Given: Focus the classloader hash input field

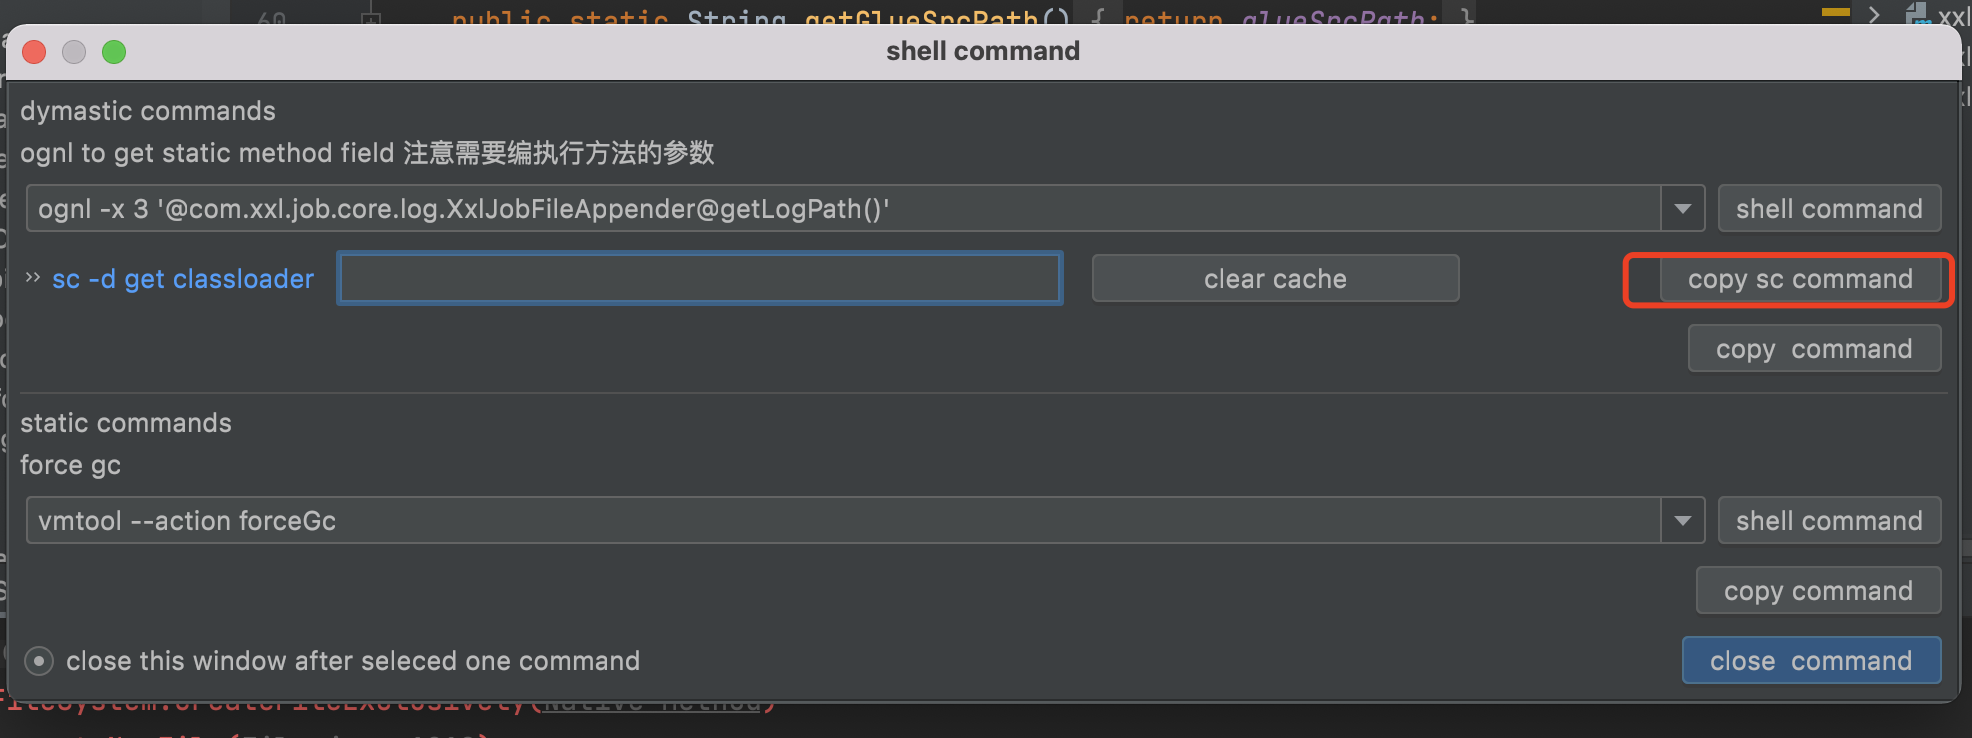Looking at the screenshot, I should (700, 279).
